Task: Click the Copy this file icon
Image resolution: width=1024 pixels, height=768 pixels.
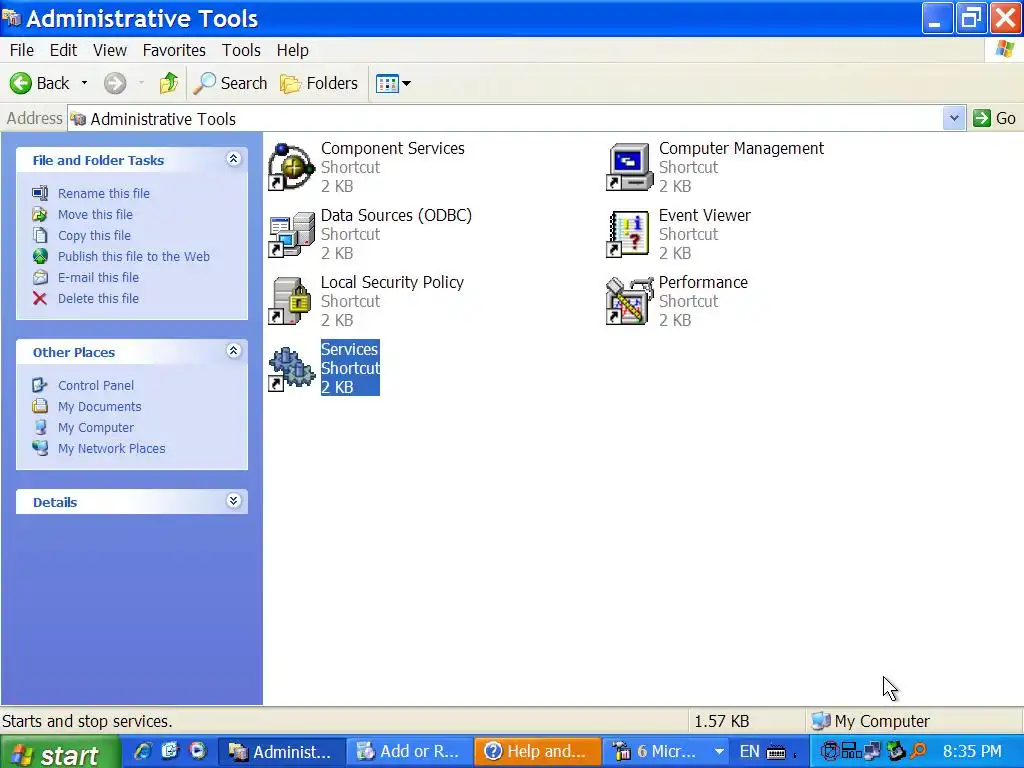Action: [x=40, y=235]
